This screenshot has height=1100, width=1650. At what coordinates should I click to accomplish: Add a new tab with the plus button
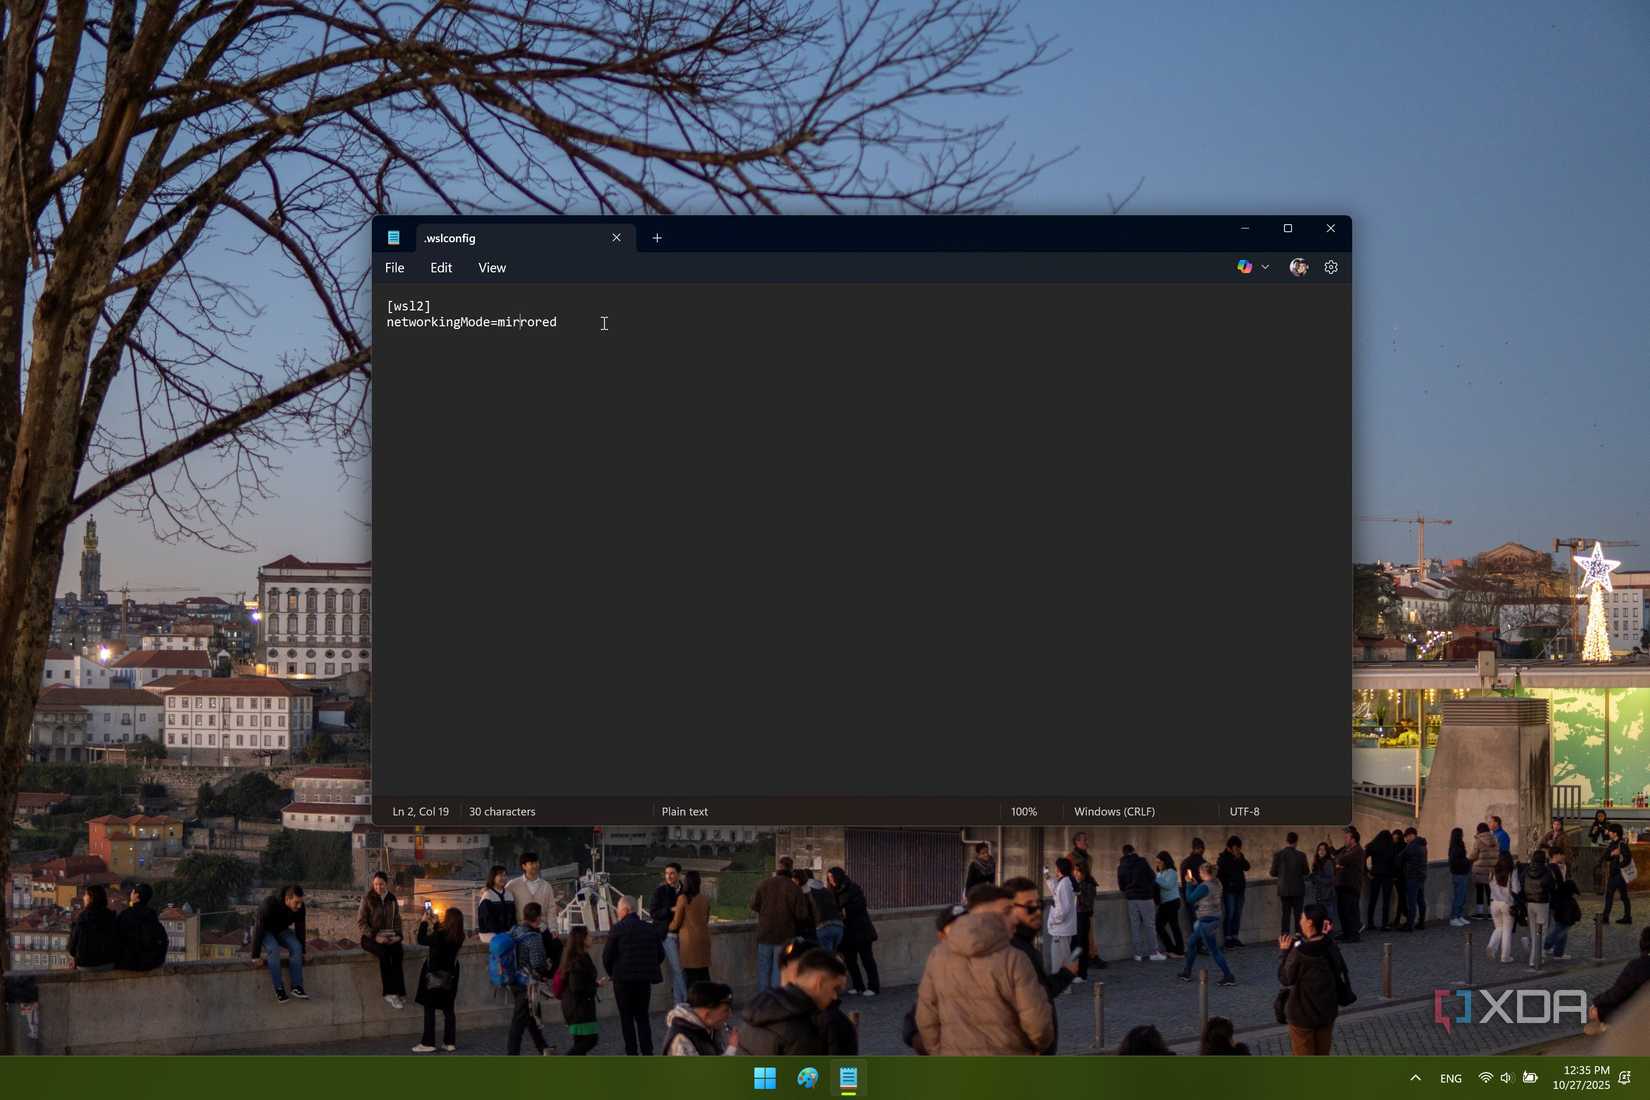pos(656,237)
